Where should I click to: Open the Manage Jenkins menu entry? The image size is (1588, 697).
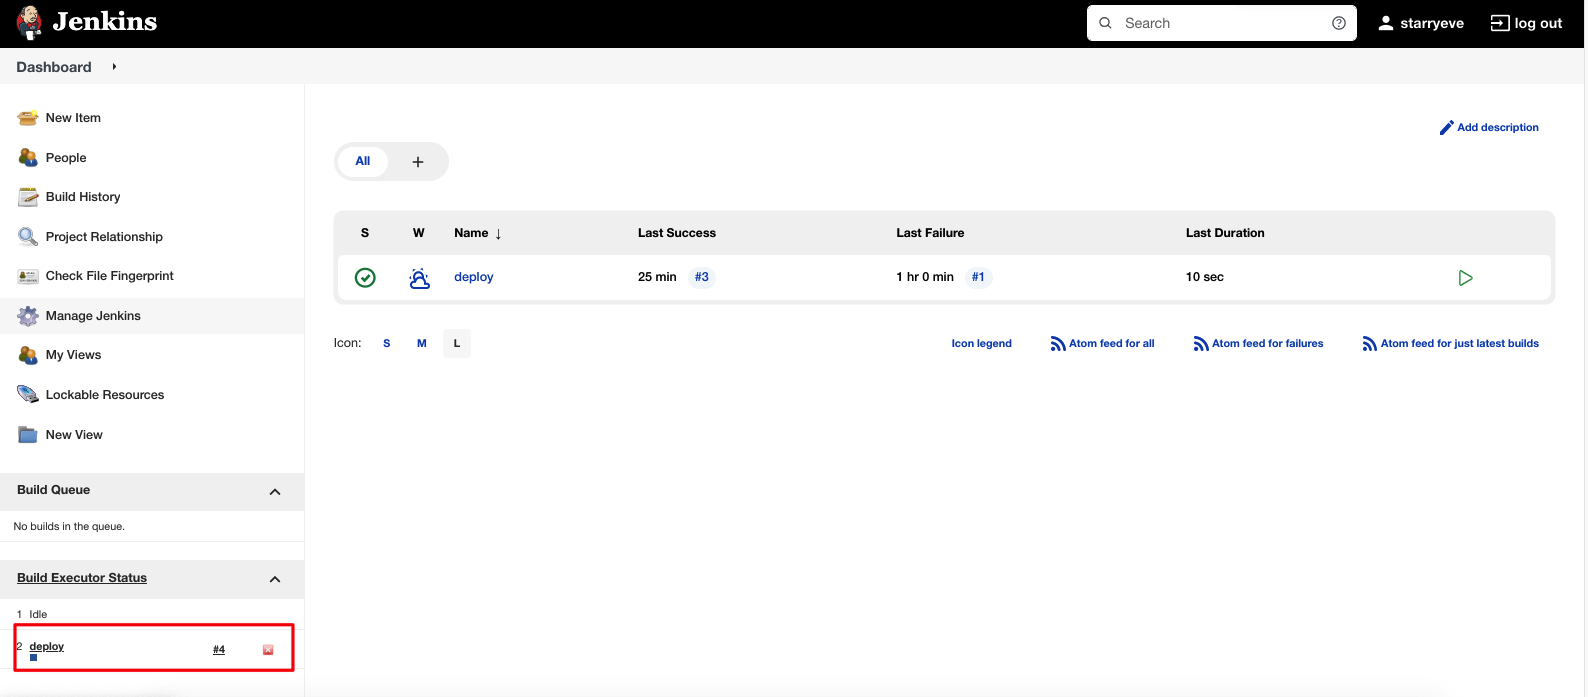click(x=152, y=316)
